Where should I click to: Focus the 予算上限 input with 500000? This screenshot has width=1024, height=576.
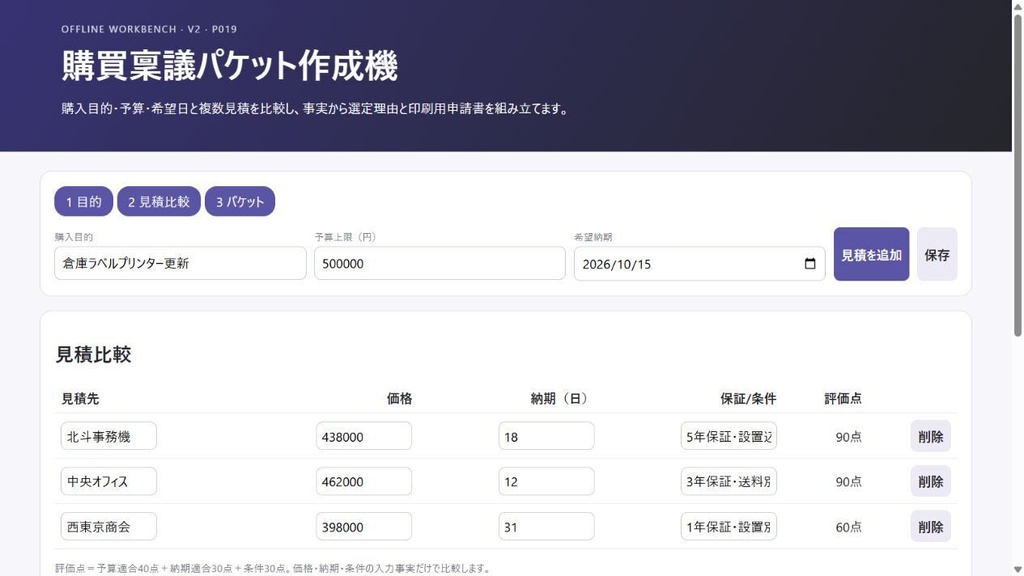coord(440,263)
